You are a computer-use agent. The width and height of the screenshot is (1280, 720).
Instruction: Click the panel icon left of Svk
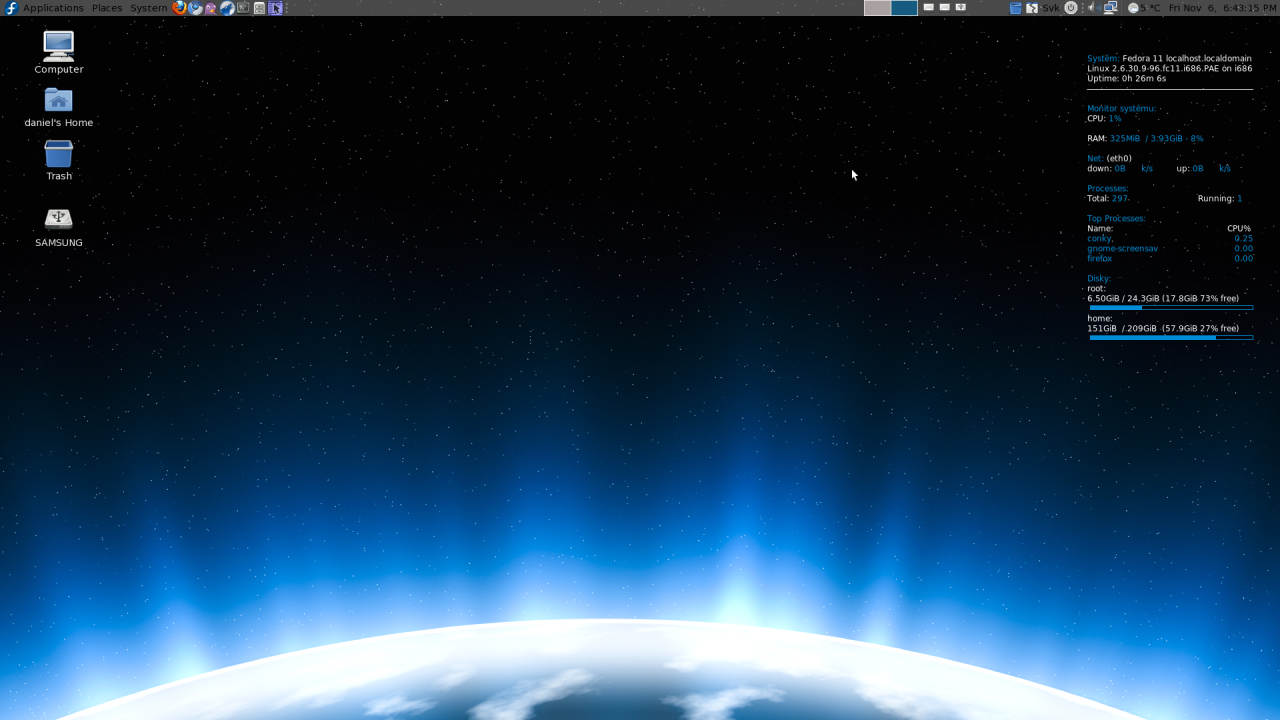(1031, 8)
